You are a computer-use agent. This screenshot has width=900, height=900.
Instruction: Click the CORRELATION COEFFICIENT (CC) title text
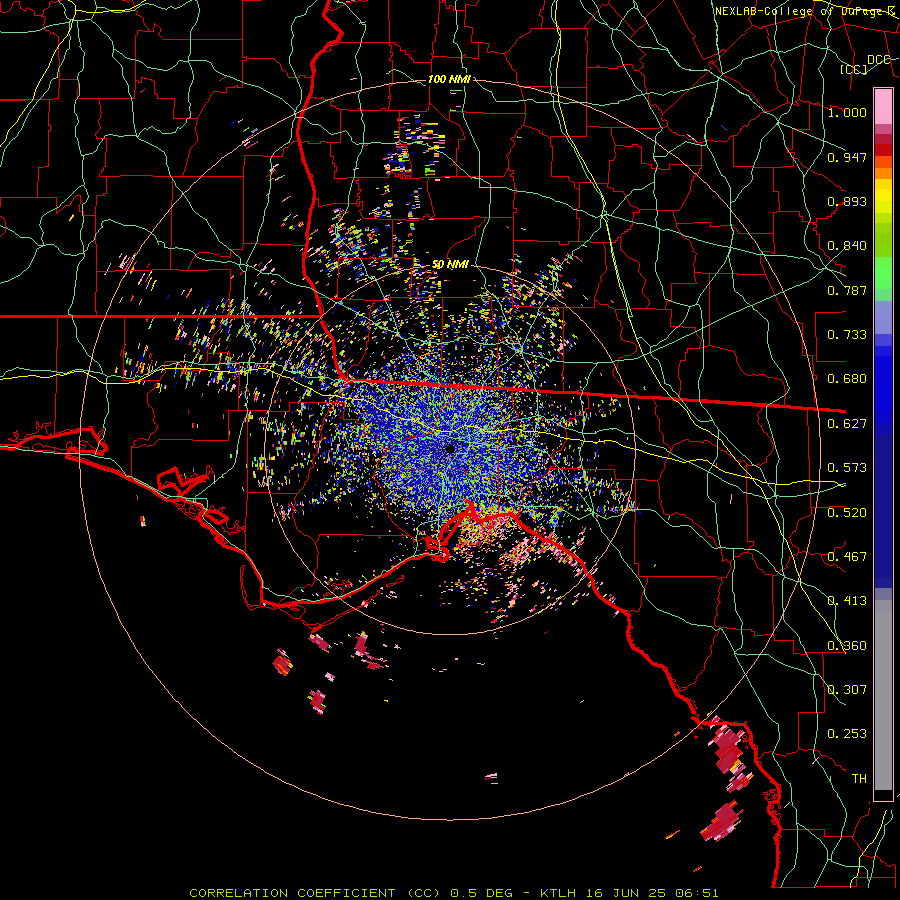pyautogui.click(x=315, y=893)
